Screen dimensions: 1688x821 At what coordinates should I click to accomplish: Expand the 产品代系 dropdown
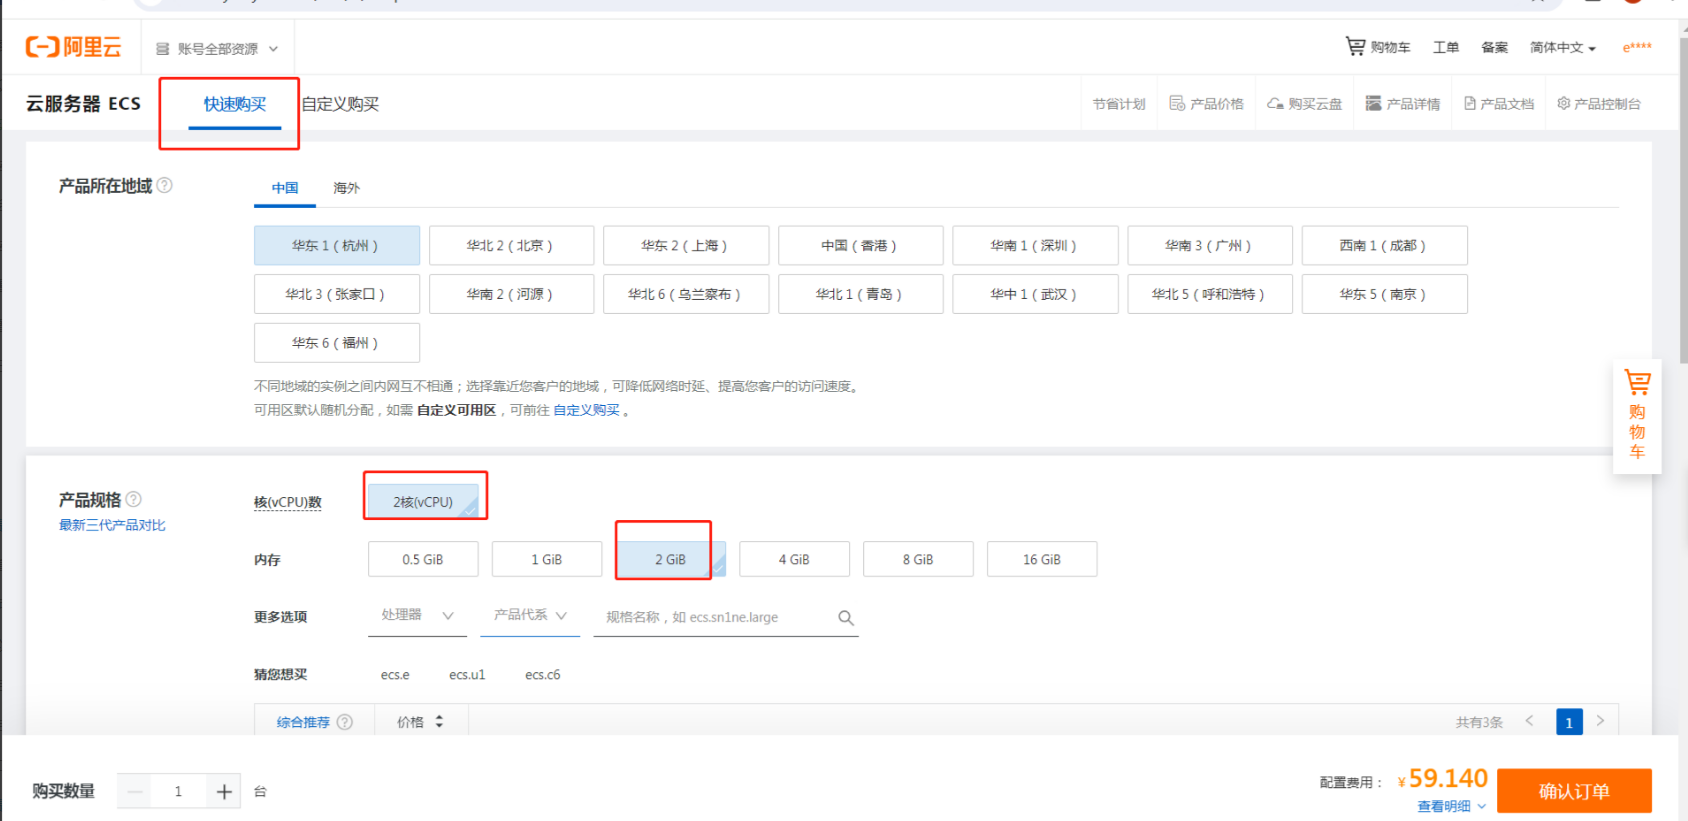pyautogui.click(x=530, y=616)
